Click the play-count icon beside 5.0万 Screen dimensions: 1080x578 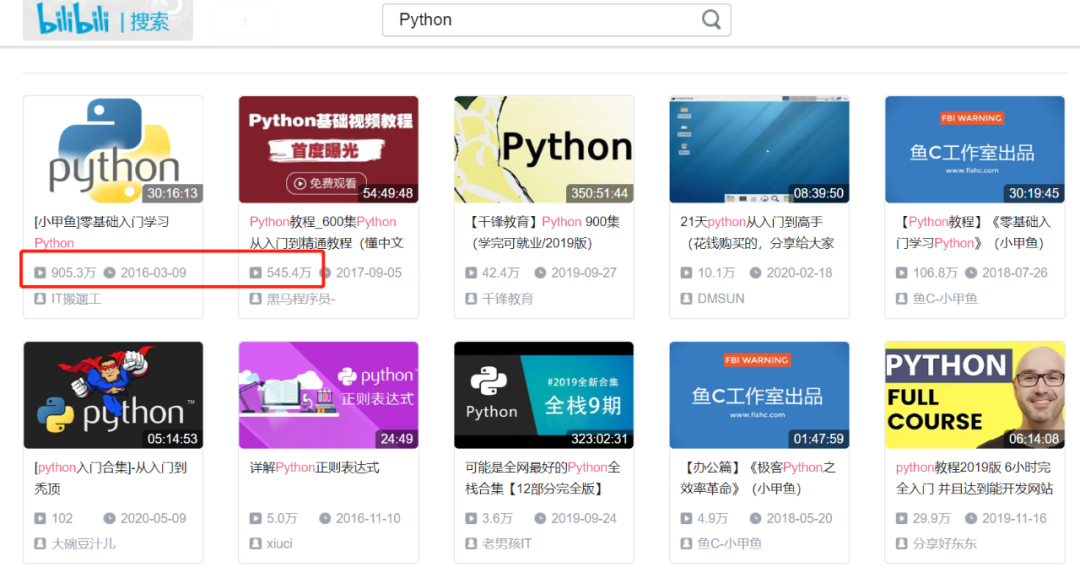(x=256, y=518)
